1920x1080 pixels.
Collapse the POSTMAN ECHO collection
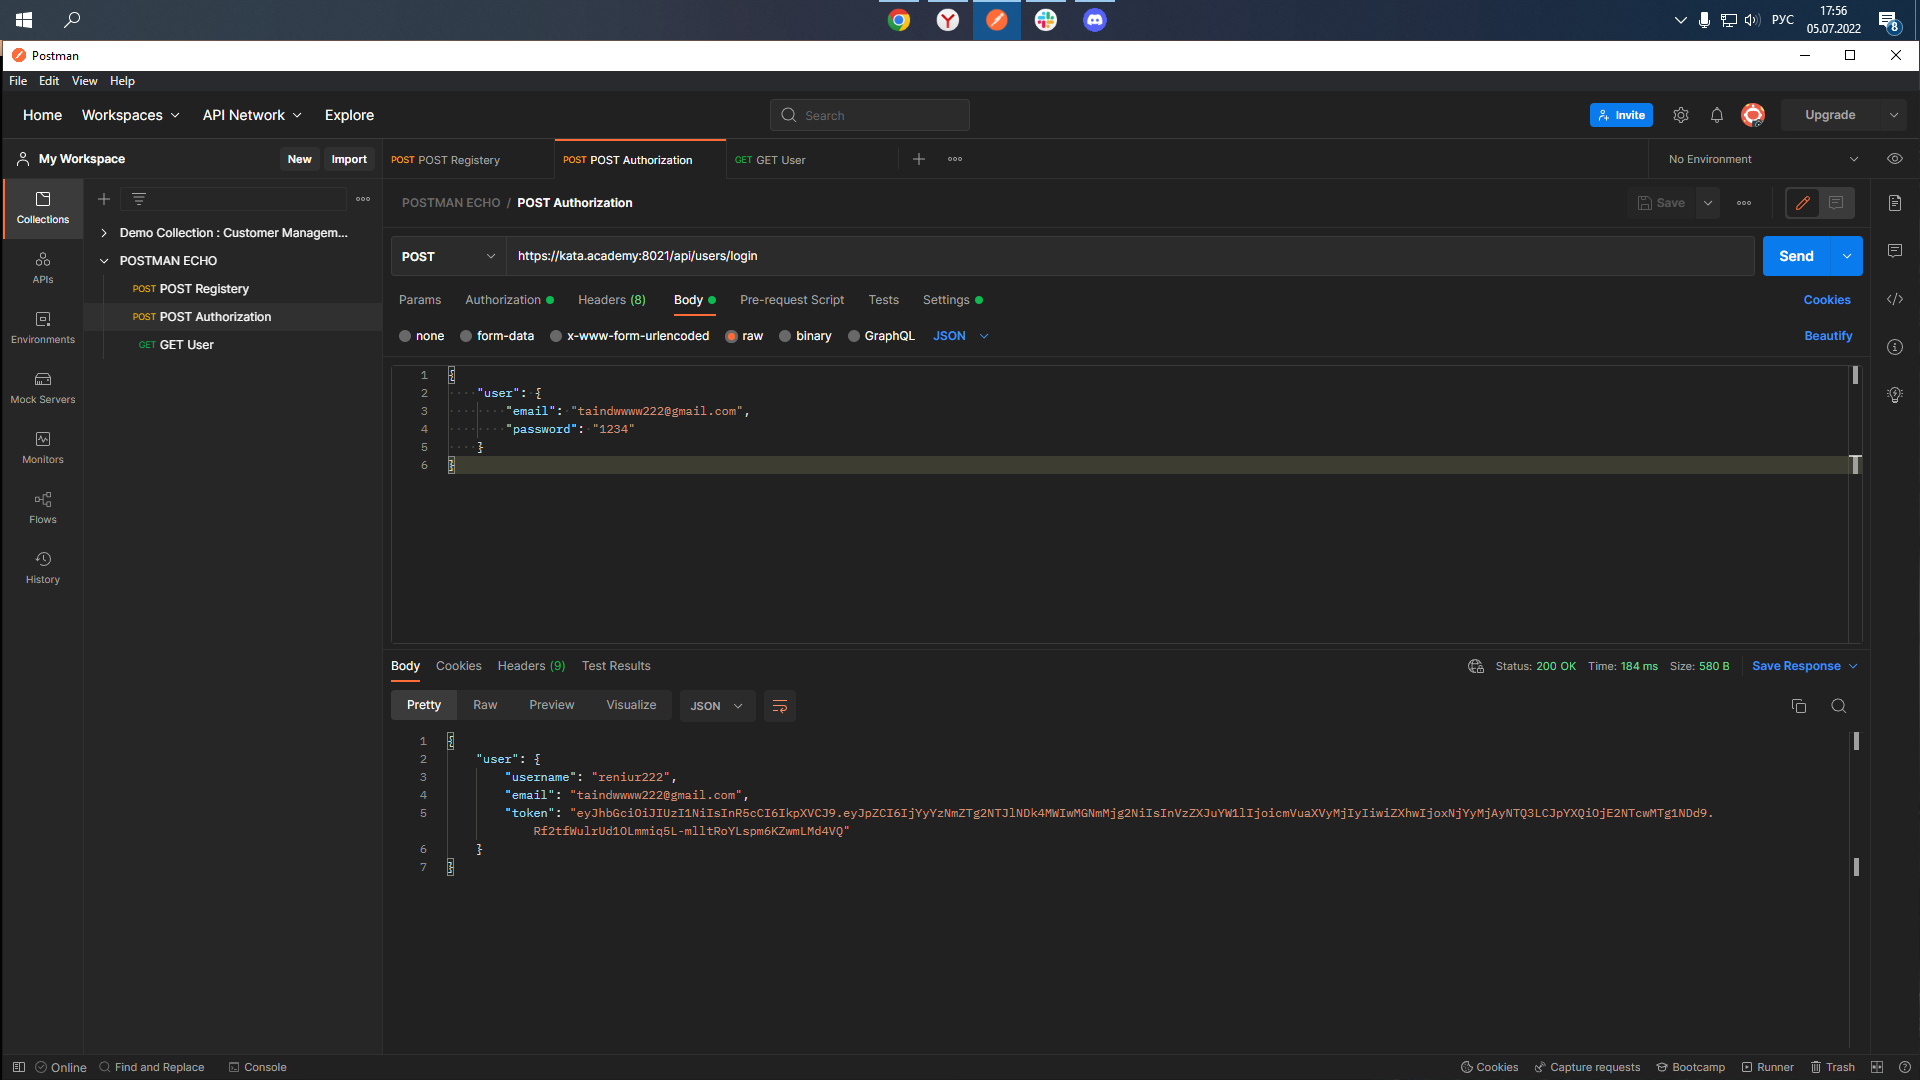tap(104, 260)
